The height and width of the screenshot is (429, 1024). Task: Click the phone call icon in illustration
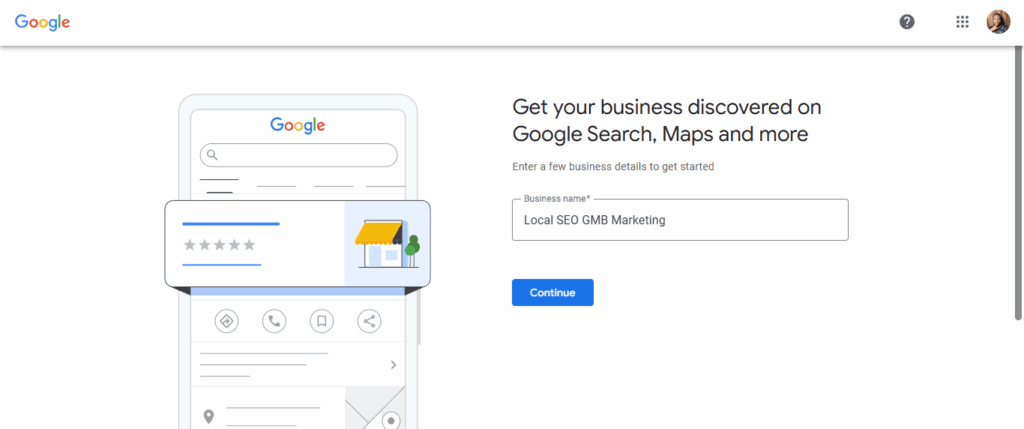[x=274, y=321]
